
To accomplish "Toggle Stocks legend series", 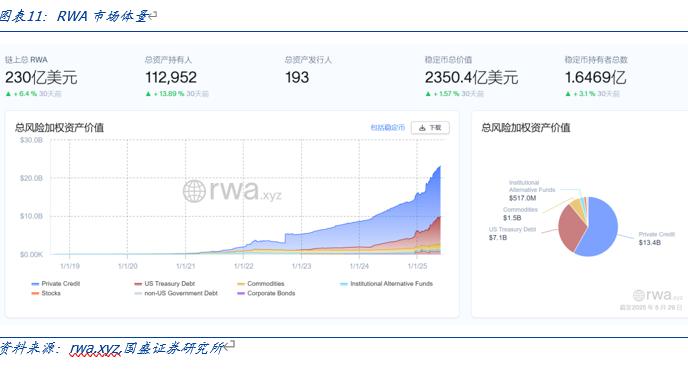I will (x=46, y=293).
